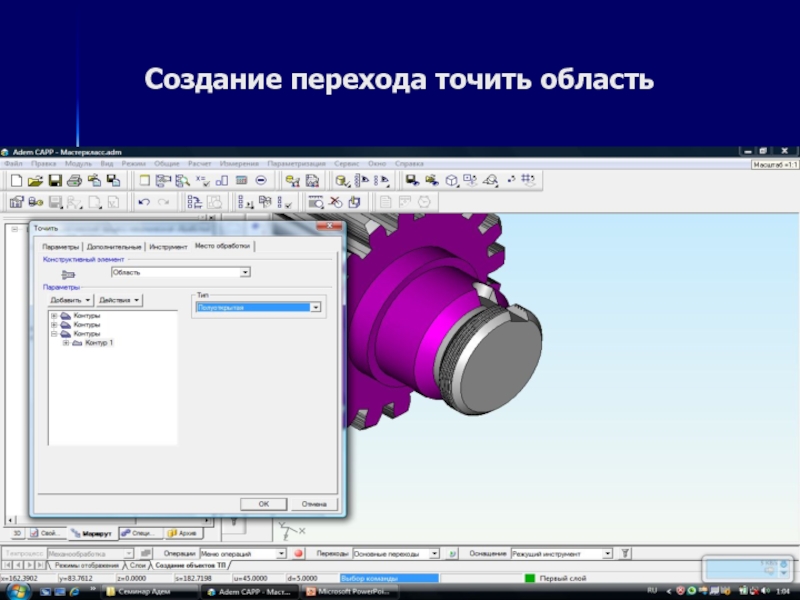Click the Save diskette icon
The image size is (800, 600).
[55, 181]
